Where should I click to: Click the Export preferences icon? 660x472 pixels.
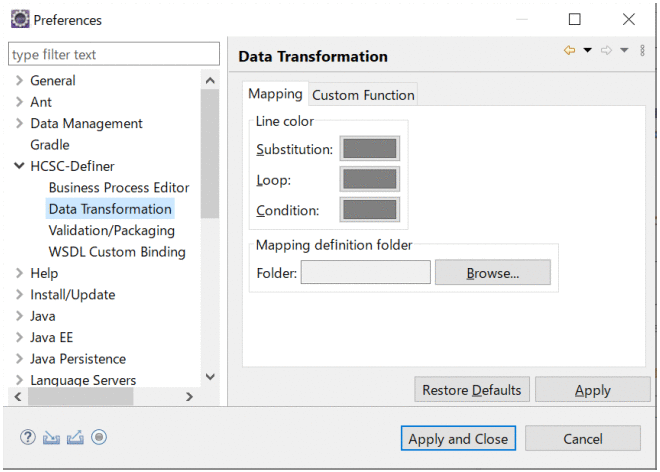[x=75, y=437]
